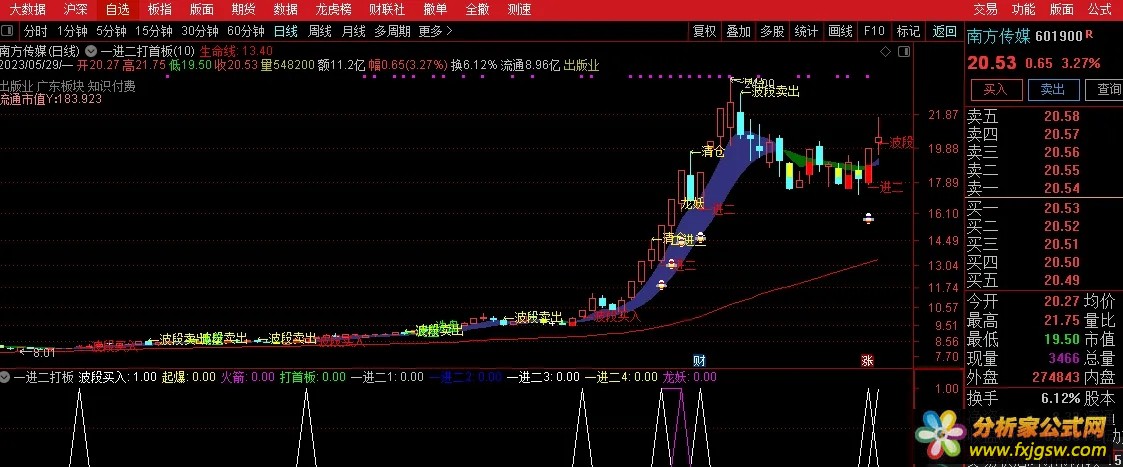1123x467 pixels.
Task: Click the 一进二打首板(10) indicator name
Action: point(148,52)
